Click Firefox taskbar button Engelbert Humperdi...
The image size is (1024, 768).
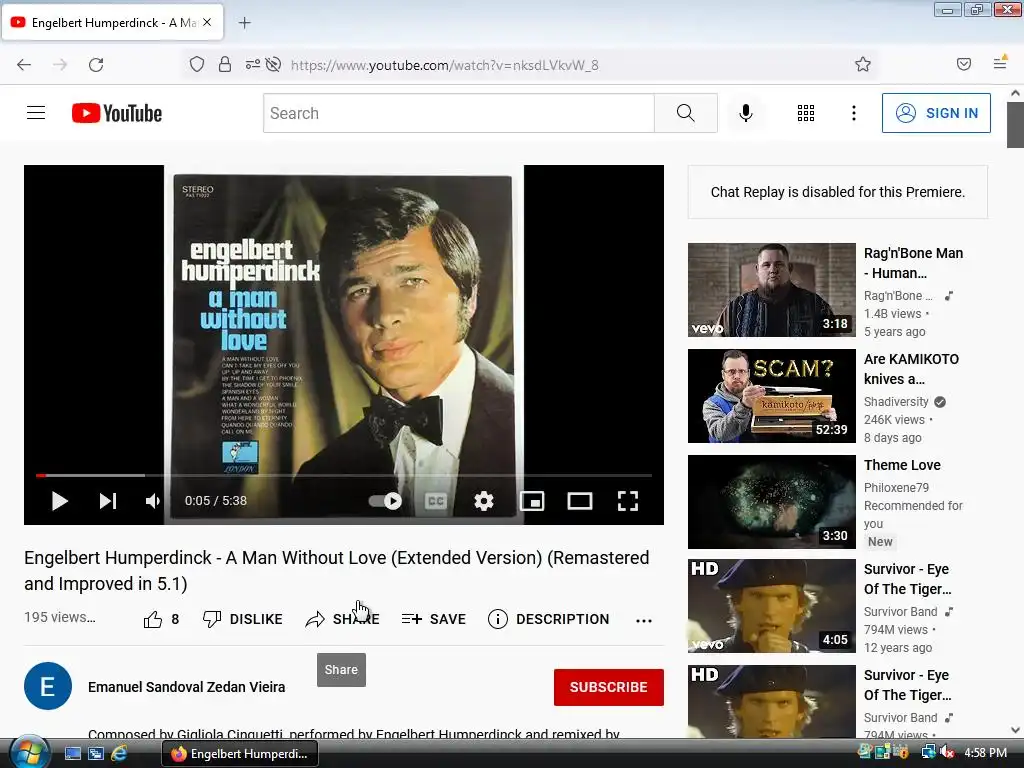[x=239, y=754]
